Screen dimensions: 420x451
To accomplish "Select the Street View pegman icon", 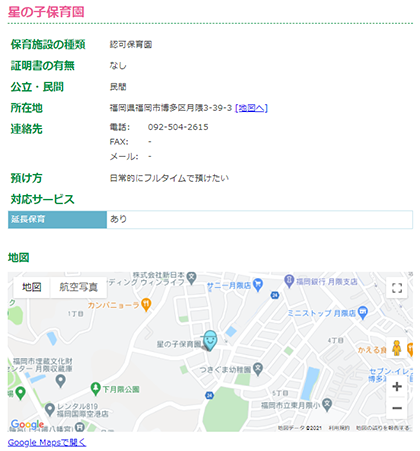I will (397, 348).
